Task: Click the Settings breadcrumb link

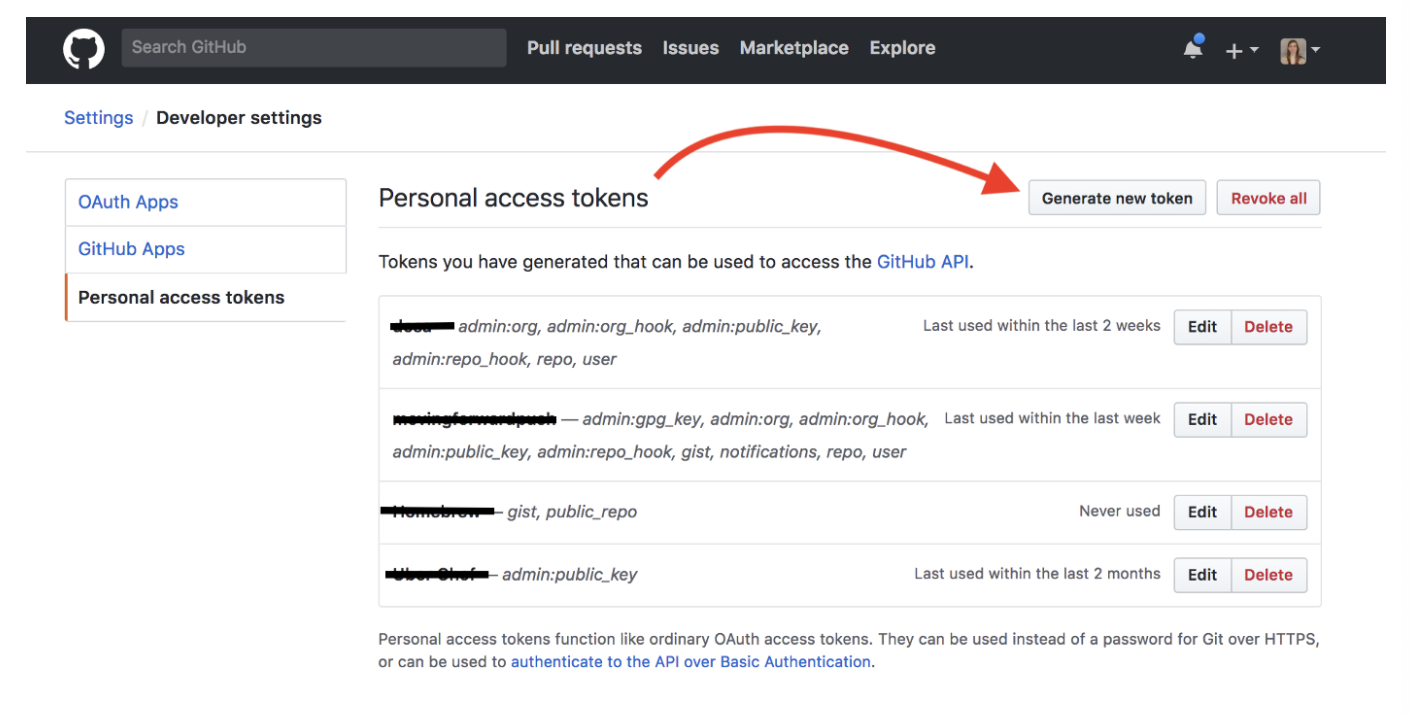Action: coord(98,118)
